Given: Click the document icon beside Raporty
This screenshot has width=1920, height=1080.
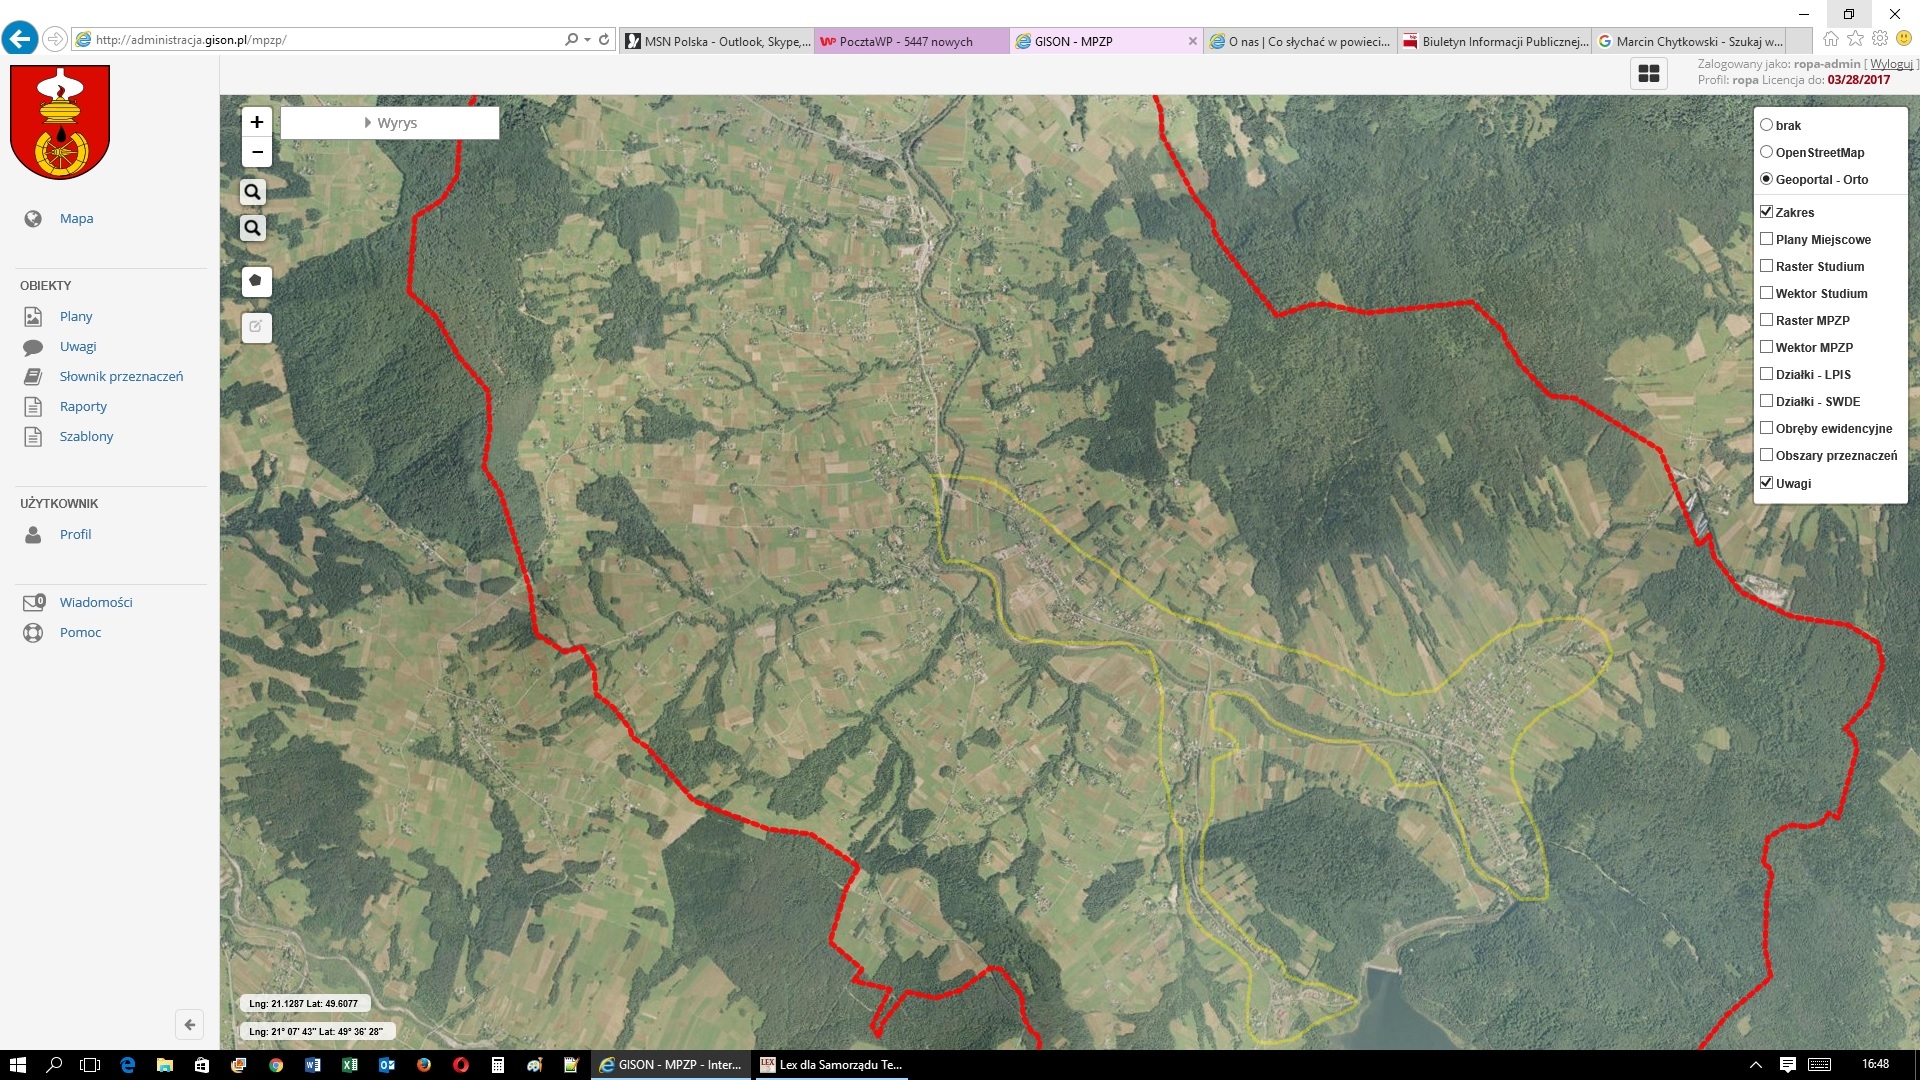Looking at the screenshot, I should 33,407.
